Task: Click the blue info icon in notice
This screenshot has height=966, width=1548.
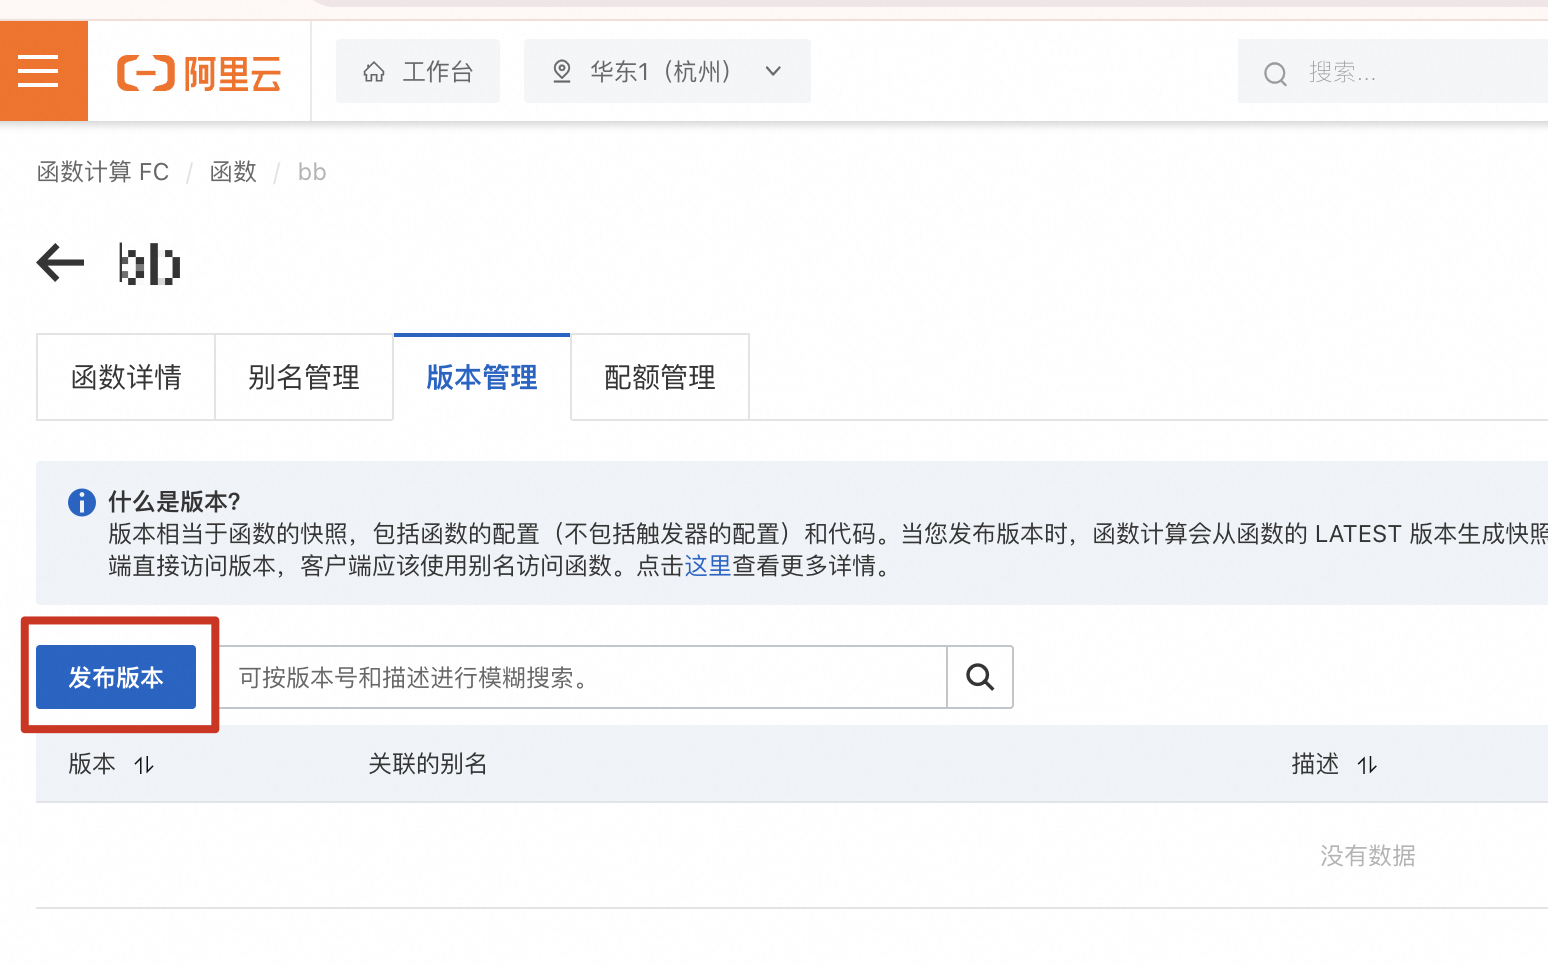Action: coord(81,502)
